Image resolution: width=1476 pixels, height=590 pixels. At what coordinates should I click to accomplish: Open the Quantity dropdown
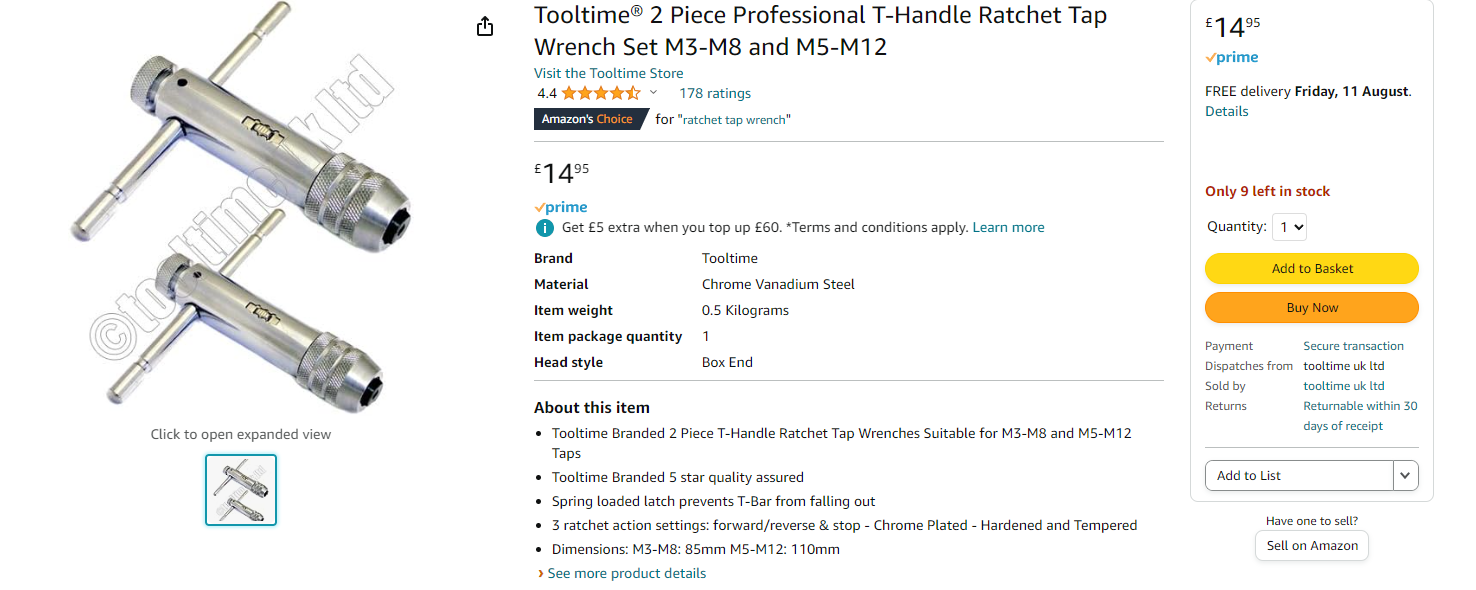point(1292,227)
